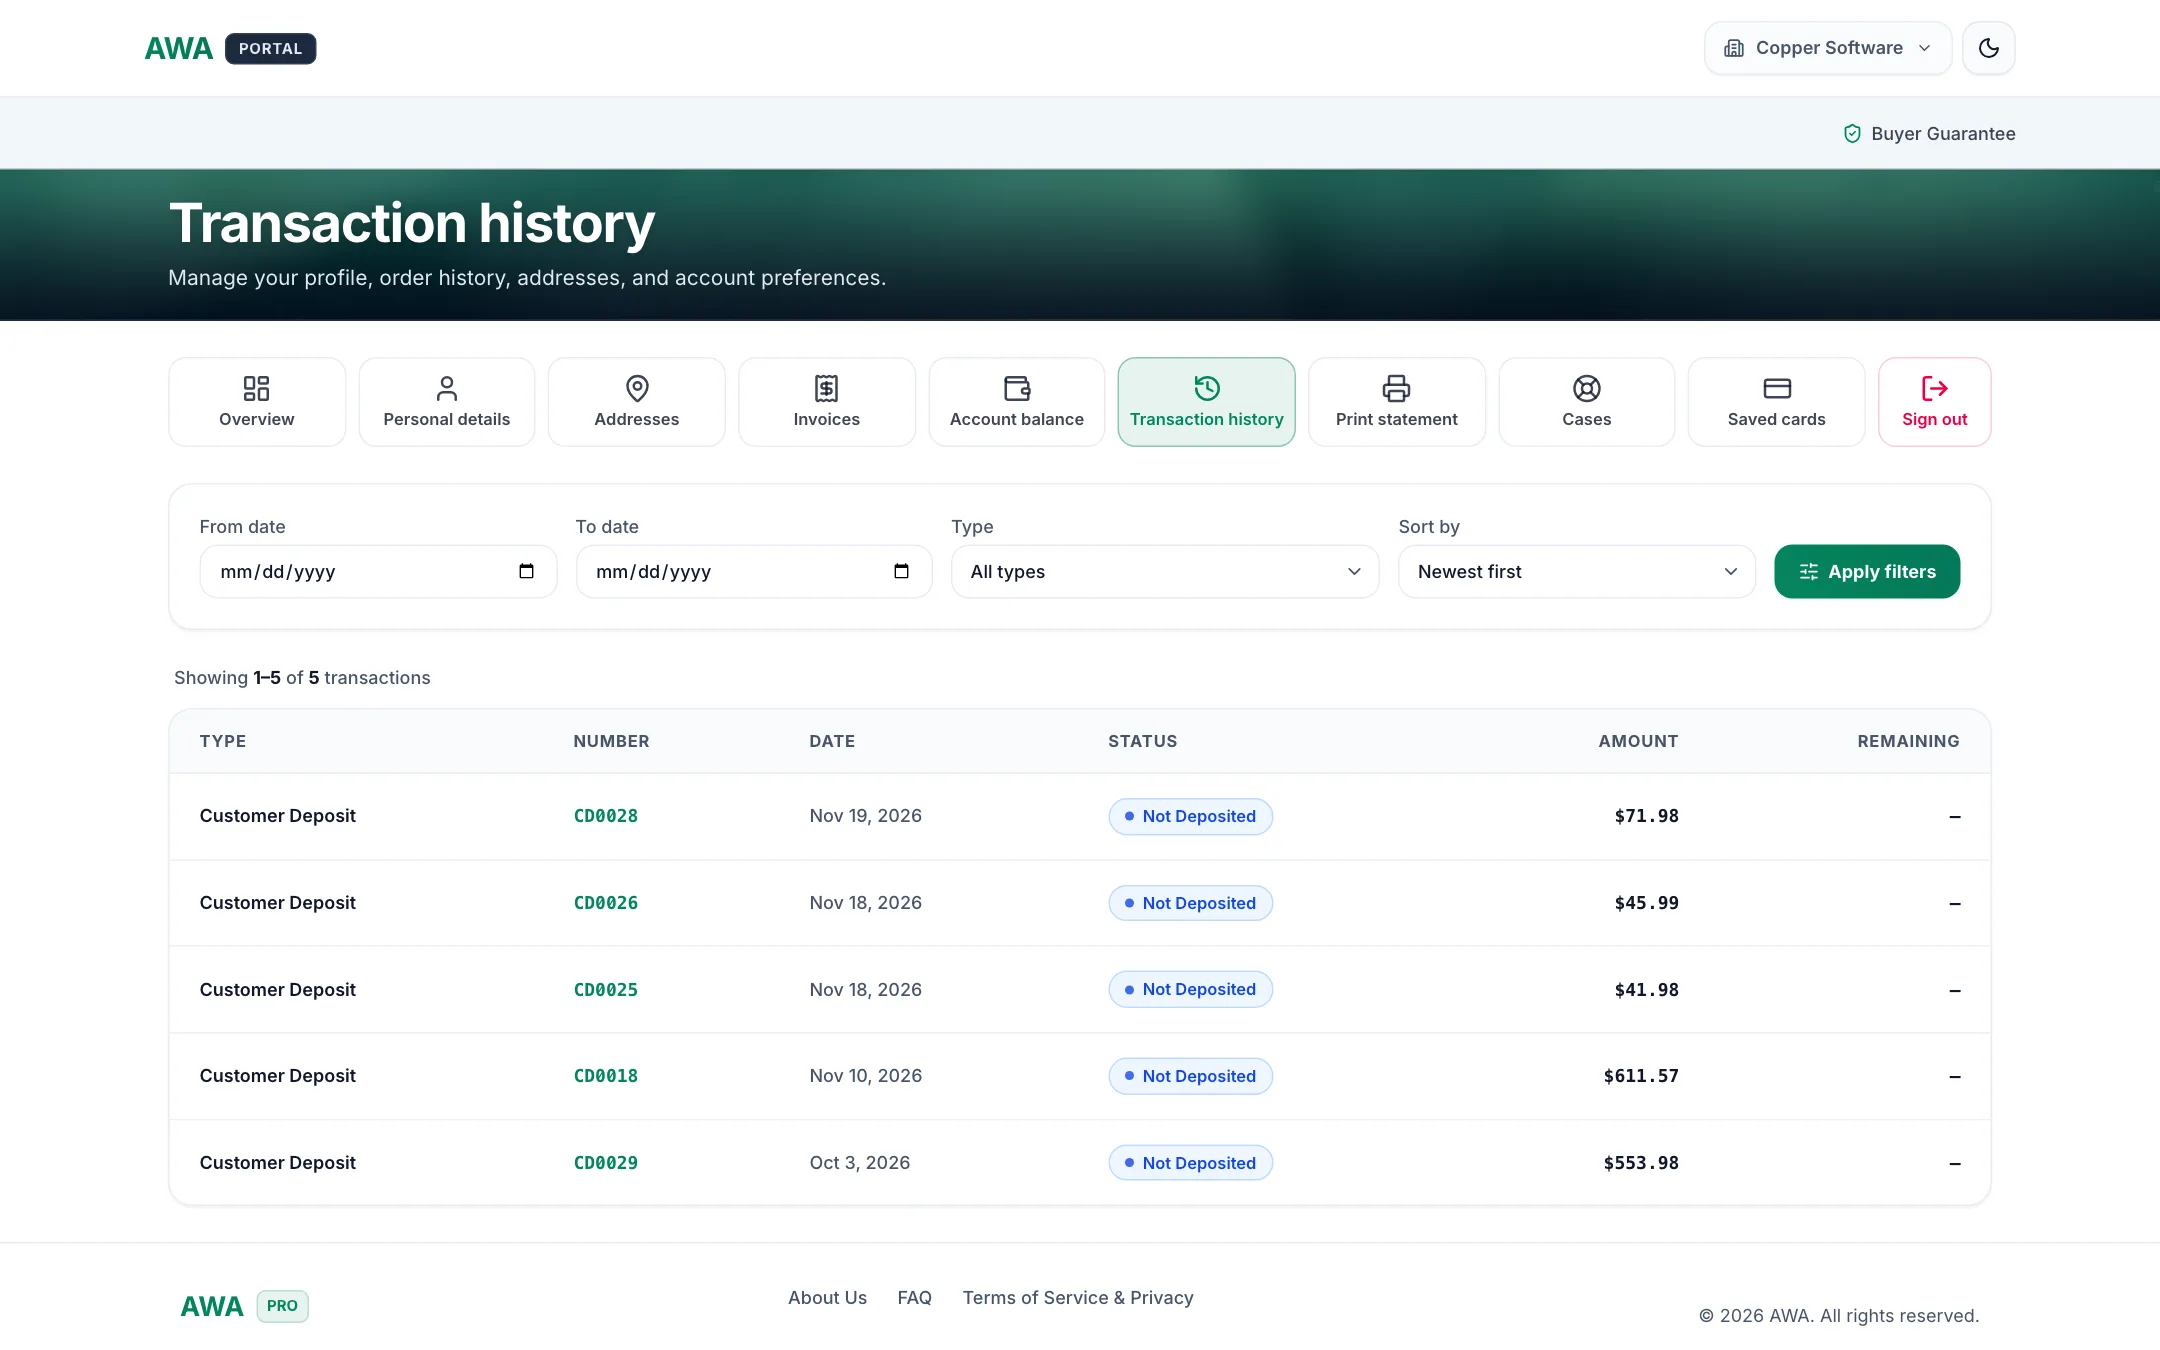Open transaction number CD0028
This screenshot has width=2160, height=1350.
click(606, 816)
